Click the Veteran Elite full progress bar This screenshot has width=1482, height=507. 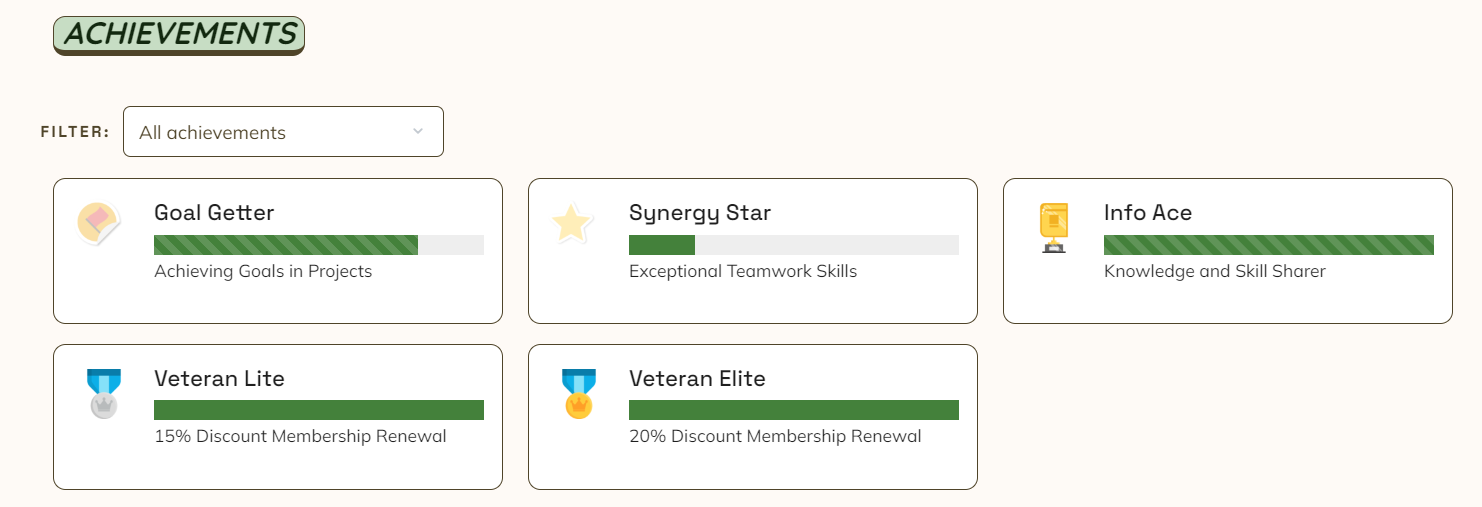(x=794, y=410)
